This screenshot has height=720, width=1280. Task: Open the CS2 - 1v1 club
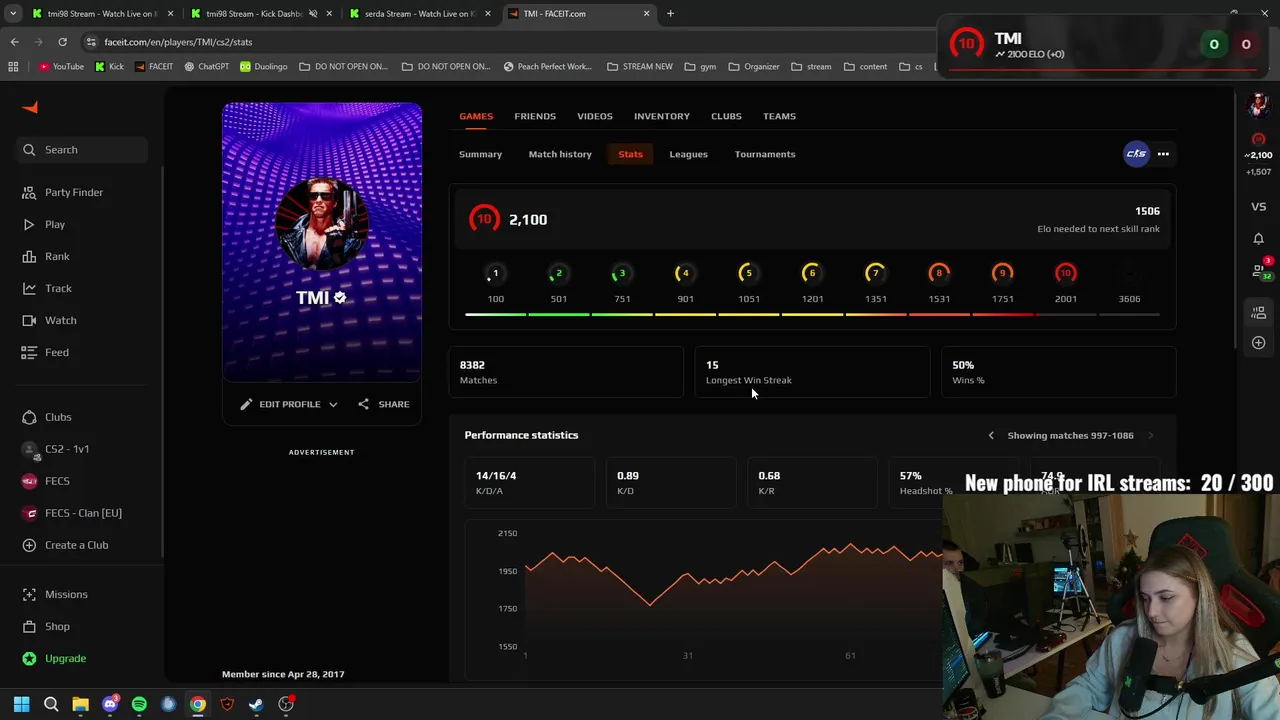tap(67, 449)
